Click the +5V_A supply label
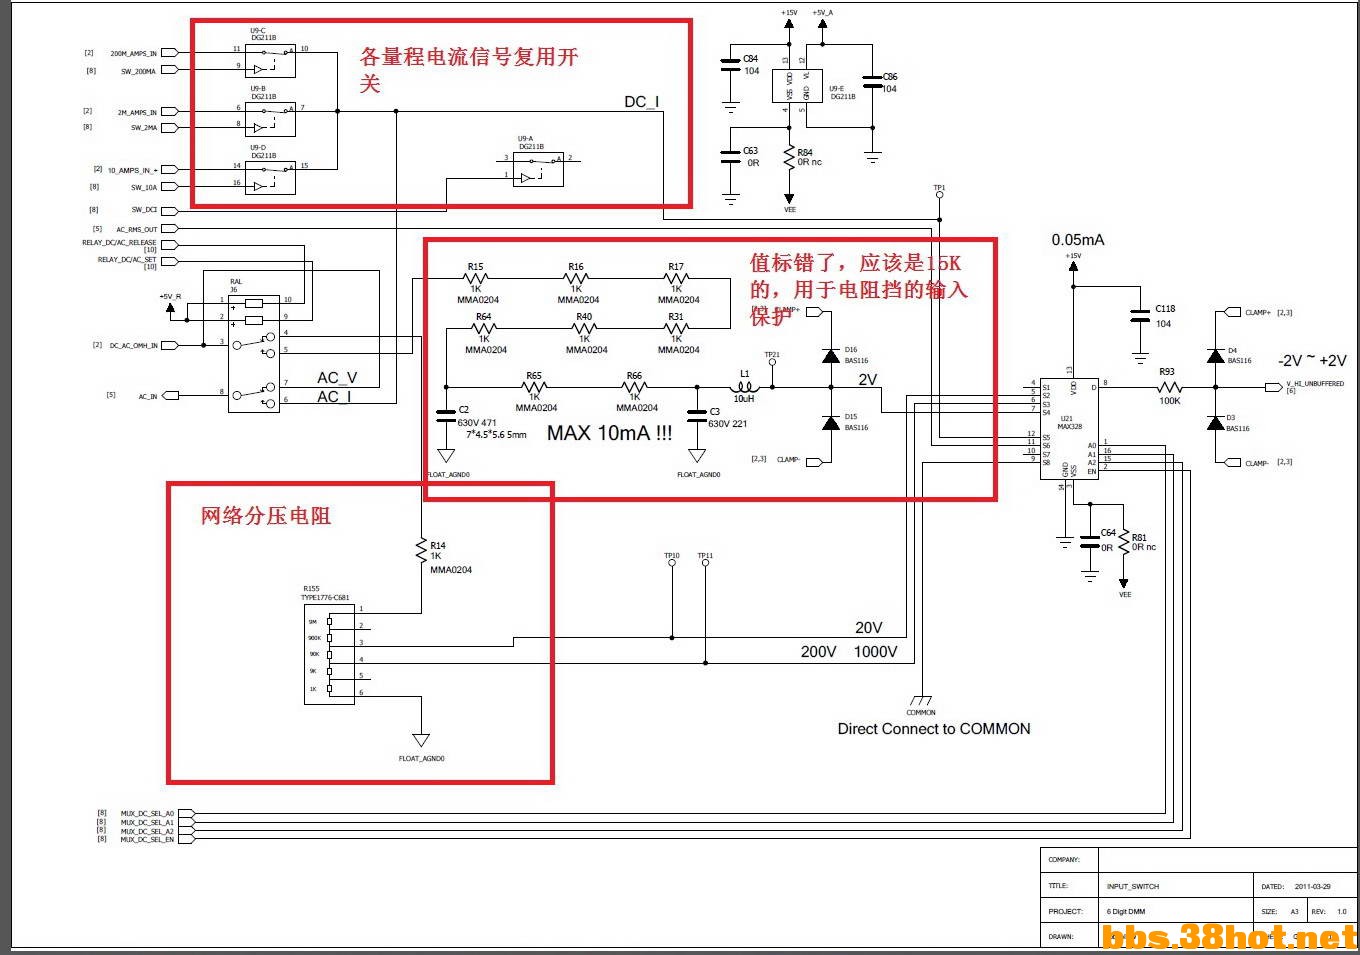Viewport: 1360px width, 955px height. click(823, 13)
